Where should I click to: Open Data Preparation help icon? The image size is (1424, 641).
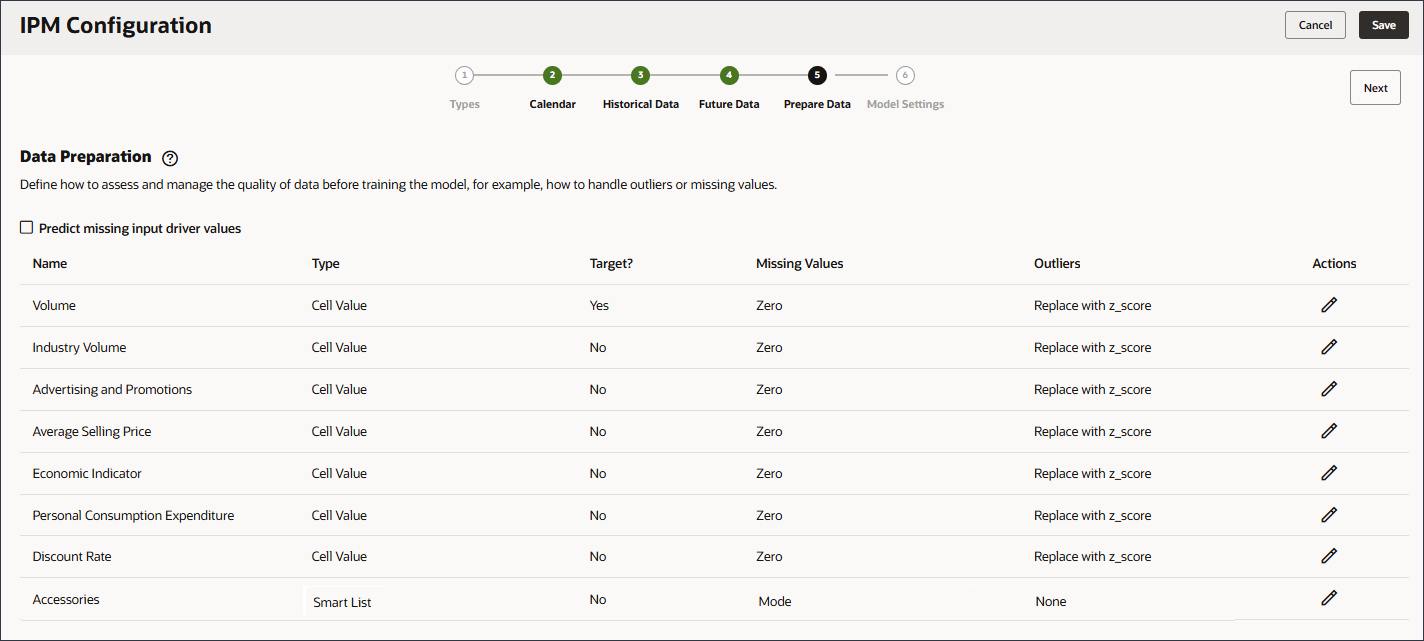coord(170,158)
